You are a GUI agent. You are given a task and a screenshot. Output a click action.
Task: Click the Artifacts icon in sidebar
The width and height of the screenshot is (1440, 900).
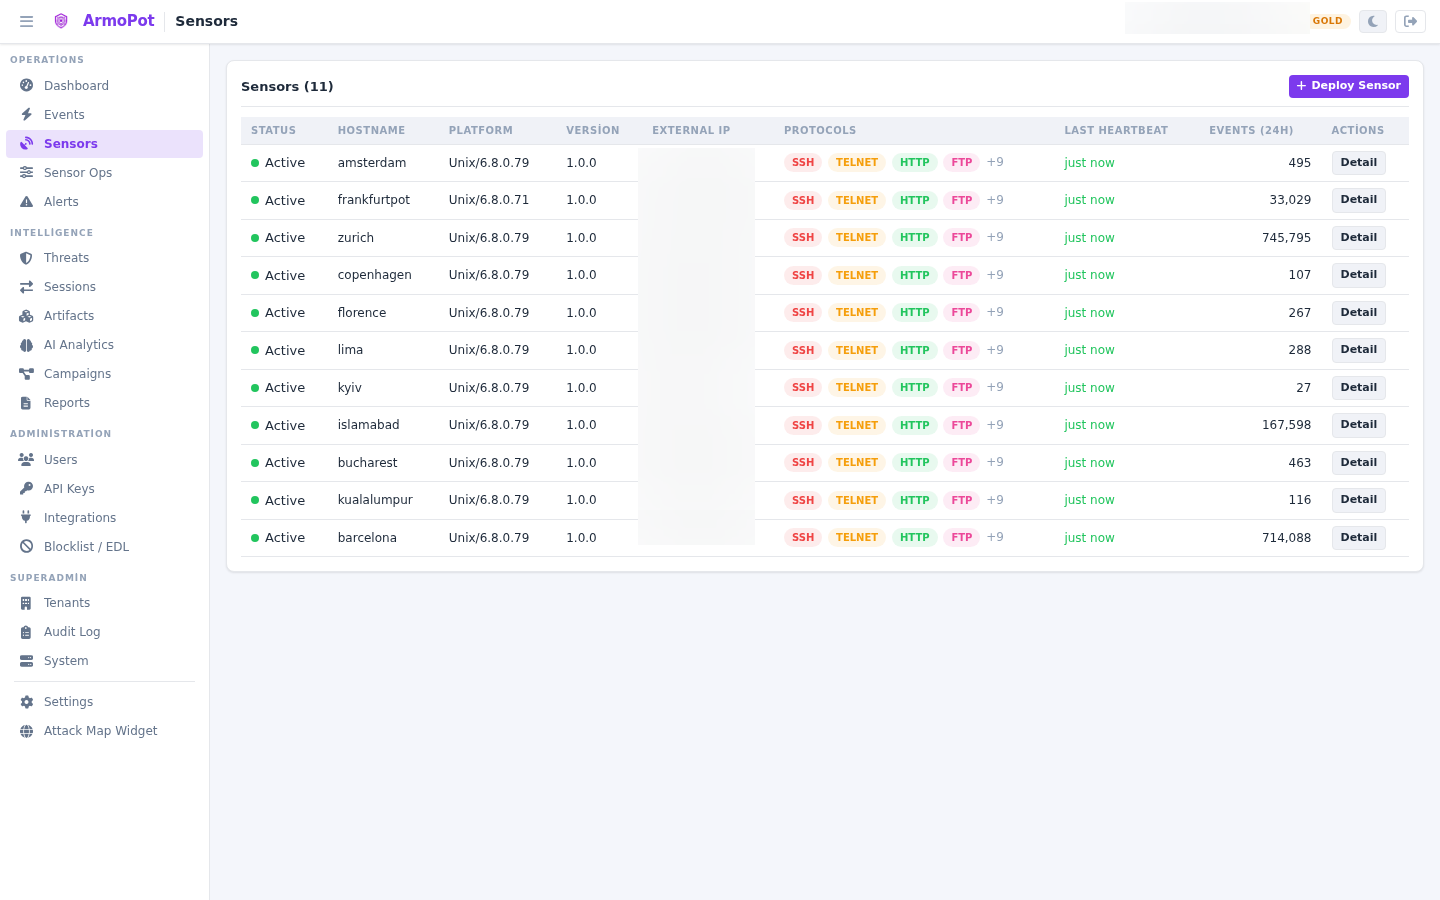click(27, 316)
